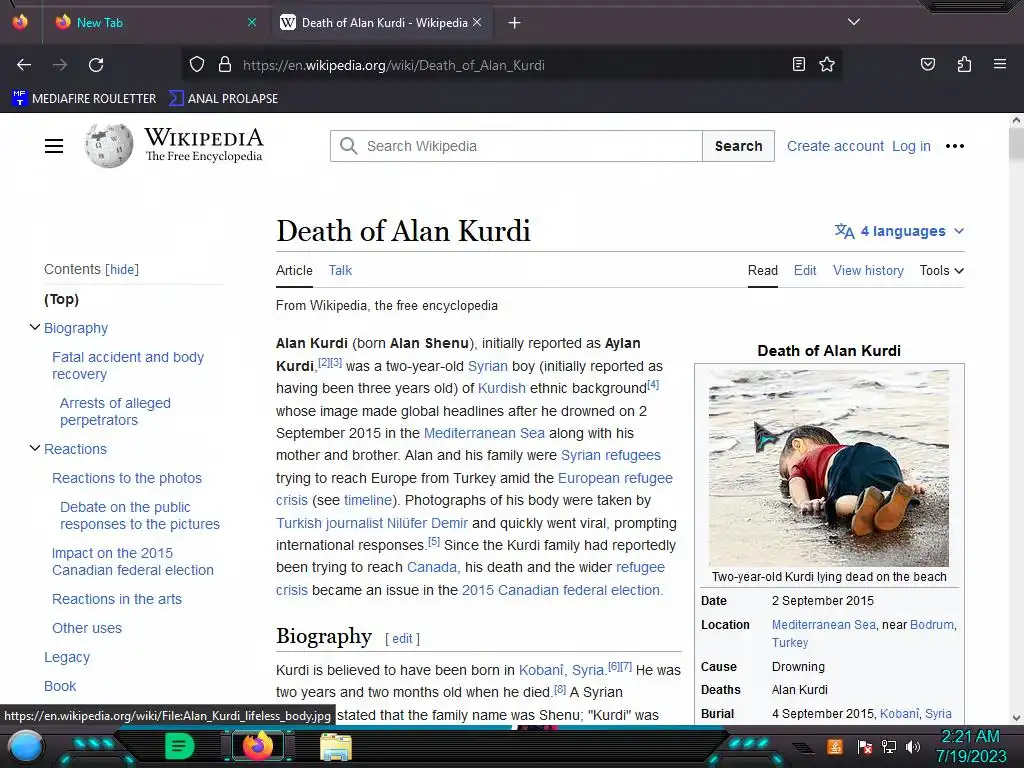
Task: Open a new tab with the plus button
Action: coord(515,23)
